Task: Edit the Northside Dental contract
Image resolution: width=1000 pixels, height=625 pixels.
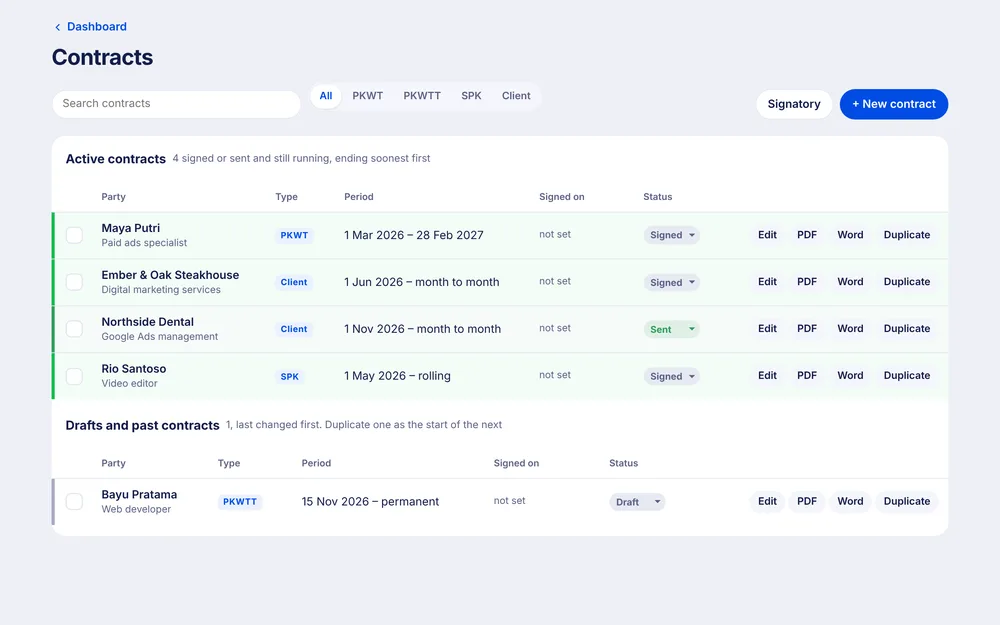Action: click(767, 328)
